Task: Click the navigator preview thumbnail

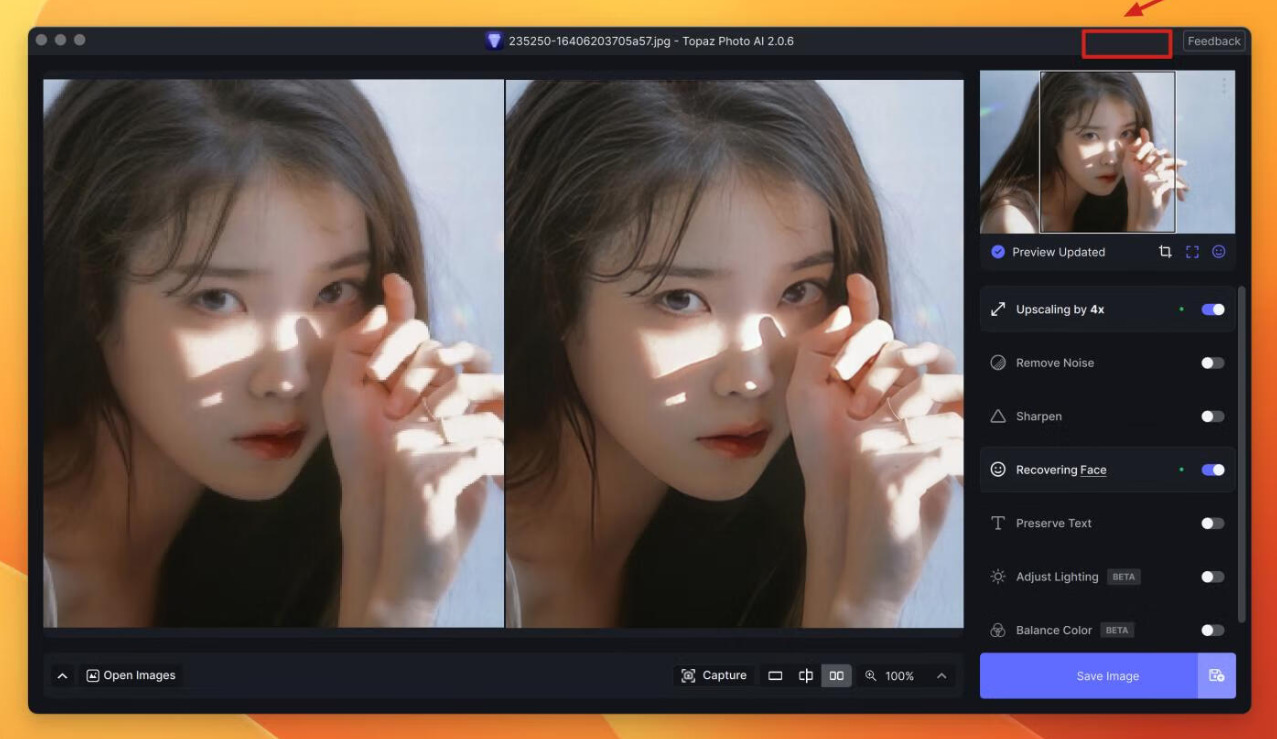Action: click(x=1107, y=152)
